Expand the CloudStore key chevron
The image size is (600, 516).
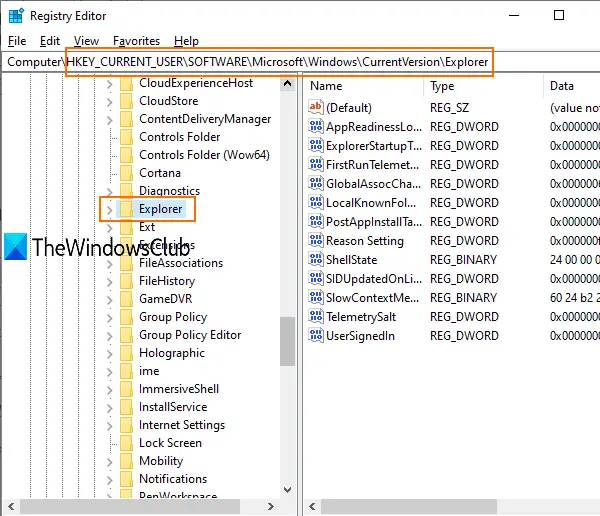[x=110, y=102]
